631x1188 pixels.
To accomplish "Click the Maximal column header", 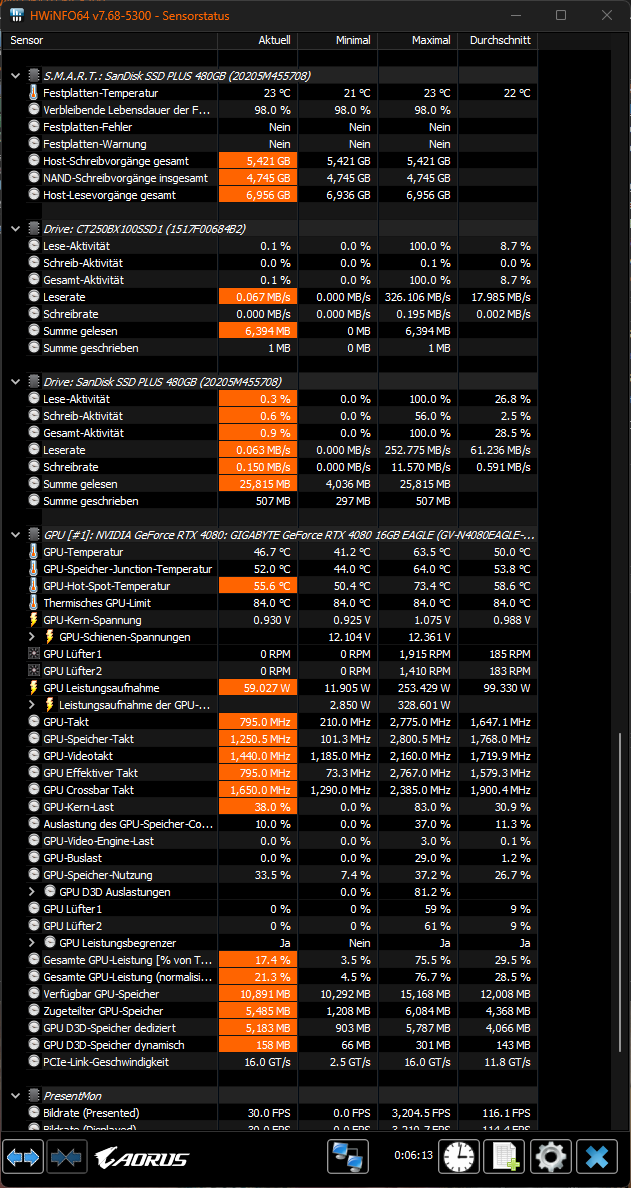I will coord(417,41).
